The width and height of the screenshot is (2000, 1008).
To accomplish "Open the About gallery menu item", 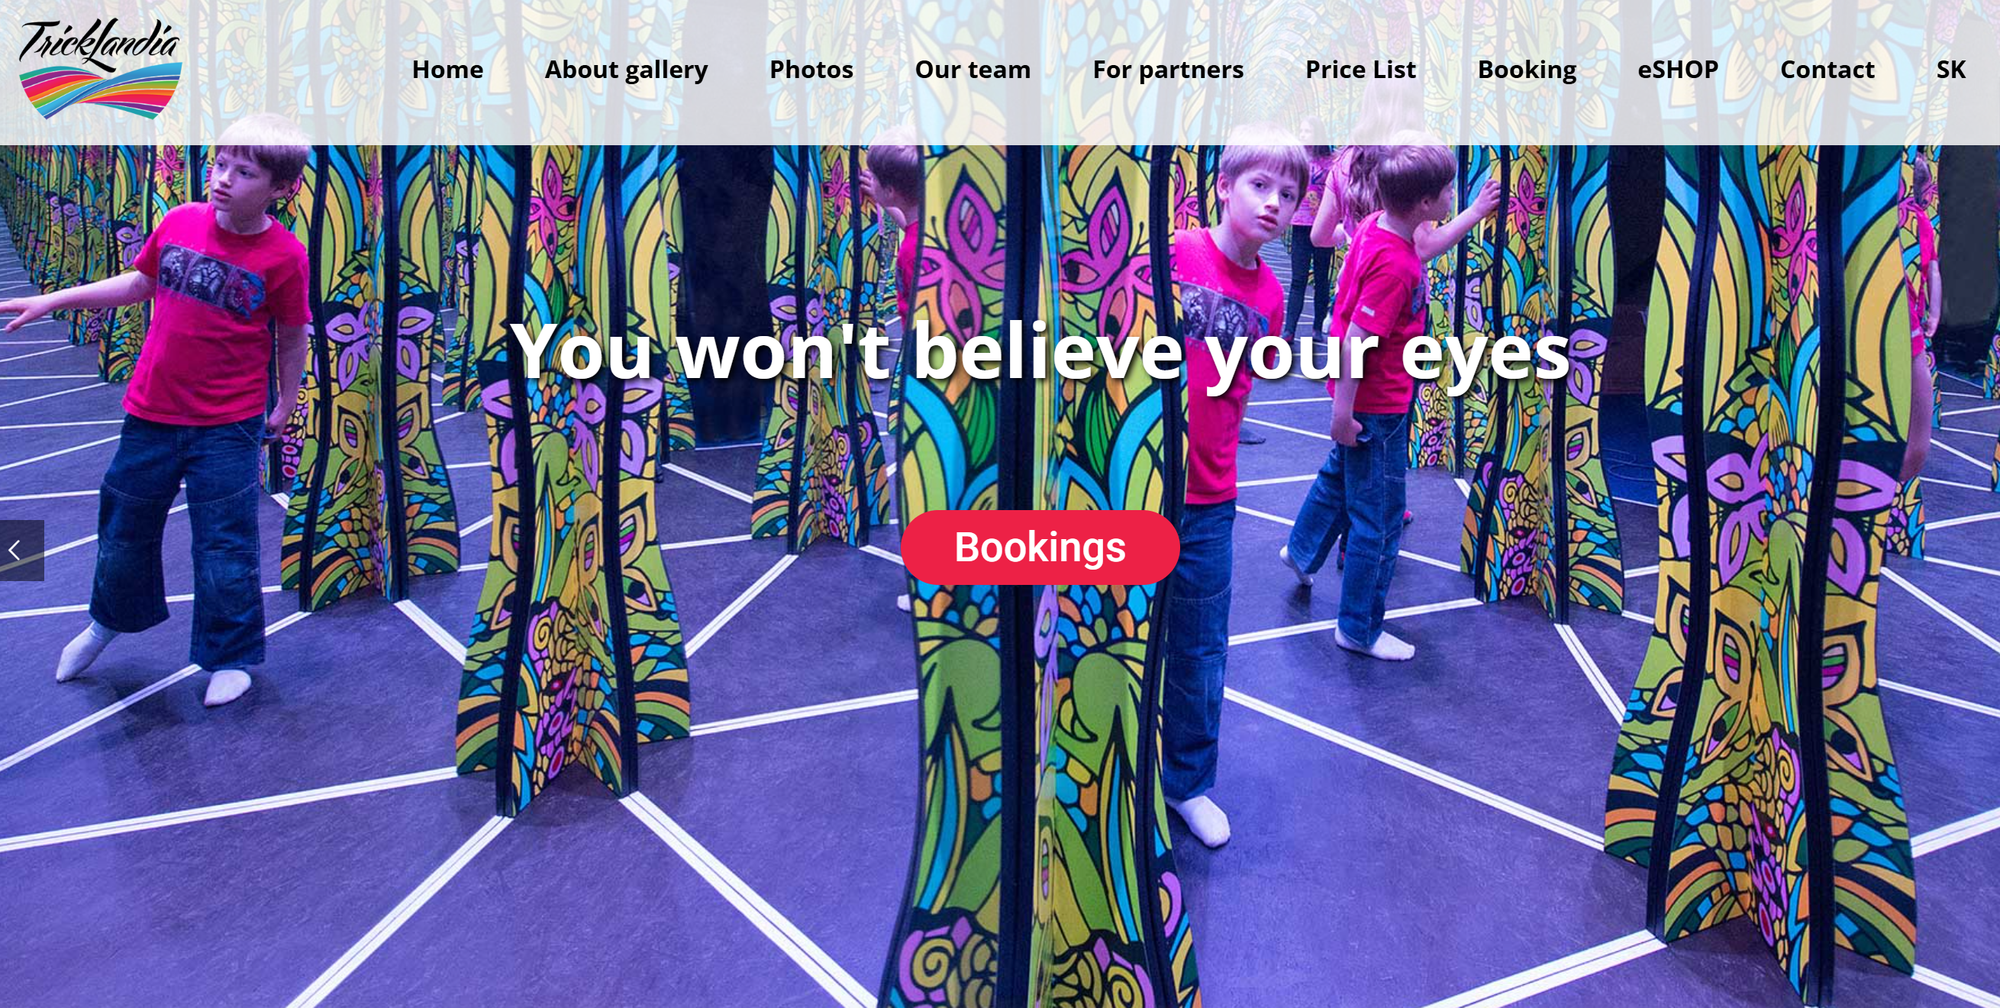I will point(626,70).
